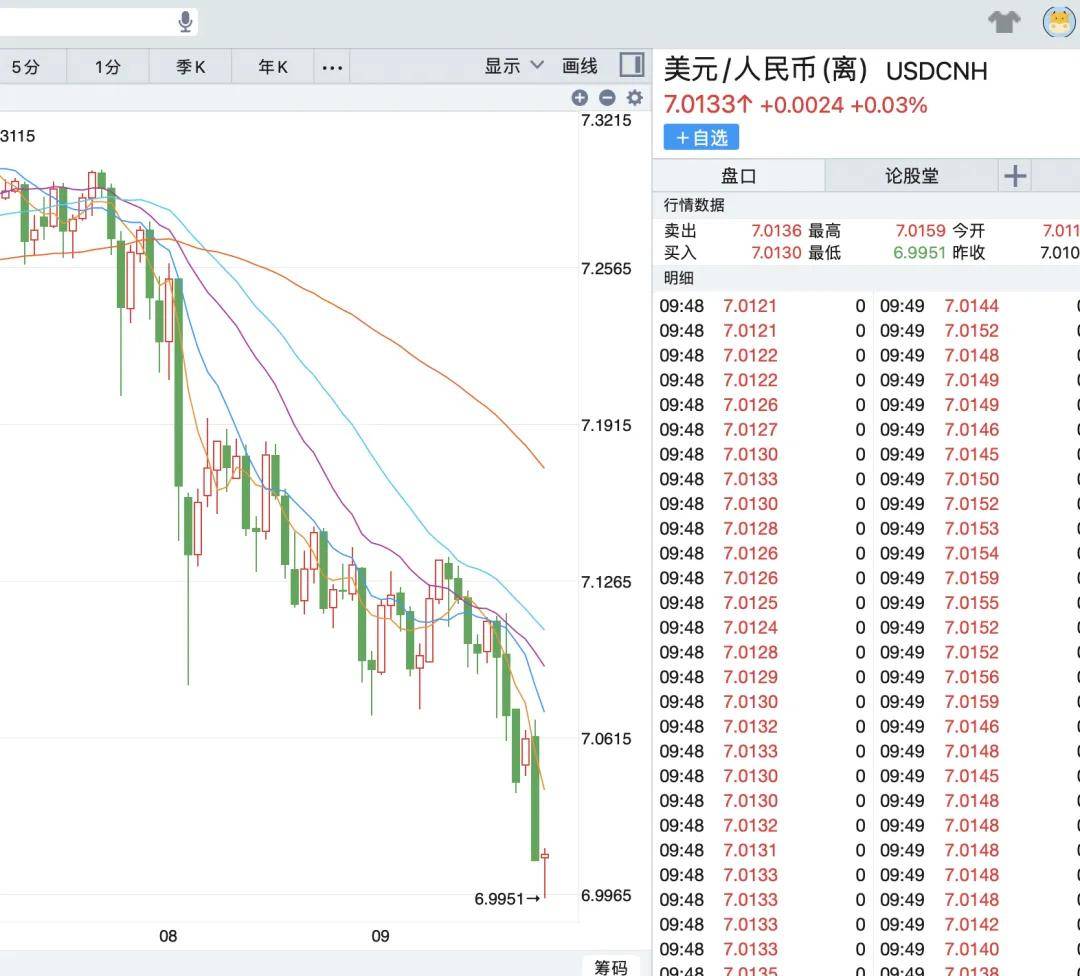Open the skin theme shirt icon
Screen dimensions: 1080x976
pos(1004,21)
